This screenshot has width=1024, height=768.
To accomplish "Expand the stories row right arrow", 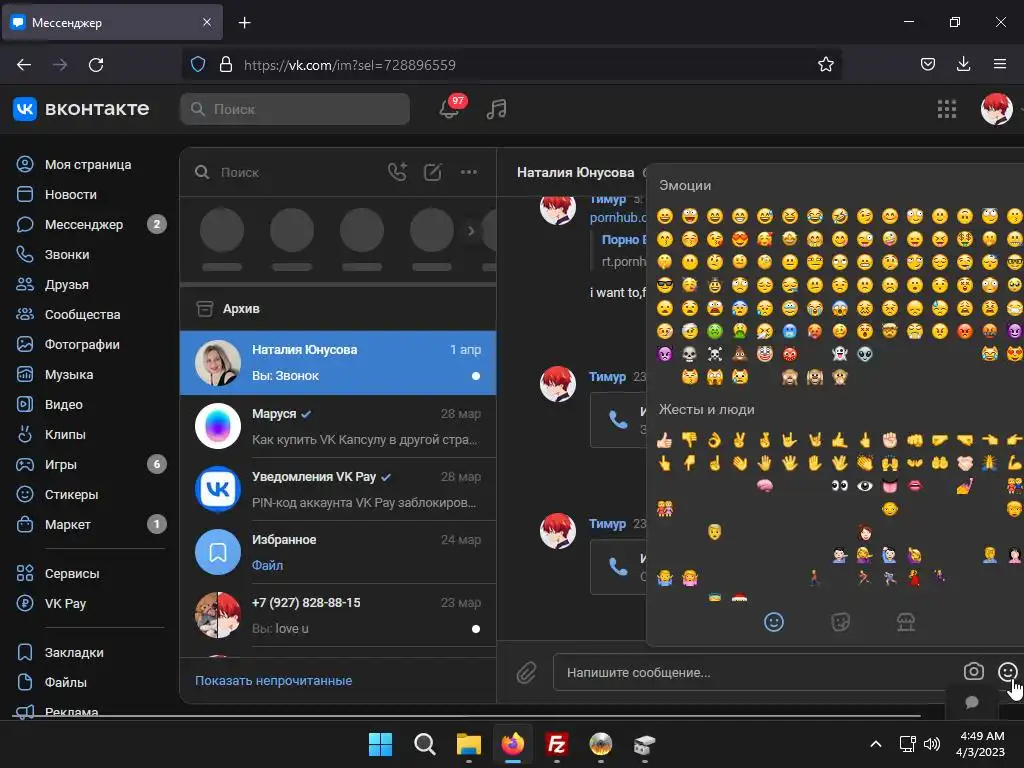I will pyautogui.click(x=471, y=231).
